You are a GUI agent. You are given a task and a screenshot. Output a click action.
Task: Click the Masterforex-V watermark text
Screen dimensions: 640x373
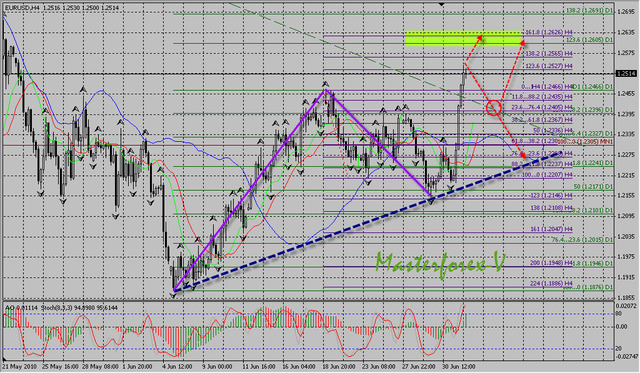pos(440,264)
